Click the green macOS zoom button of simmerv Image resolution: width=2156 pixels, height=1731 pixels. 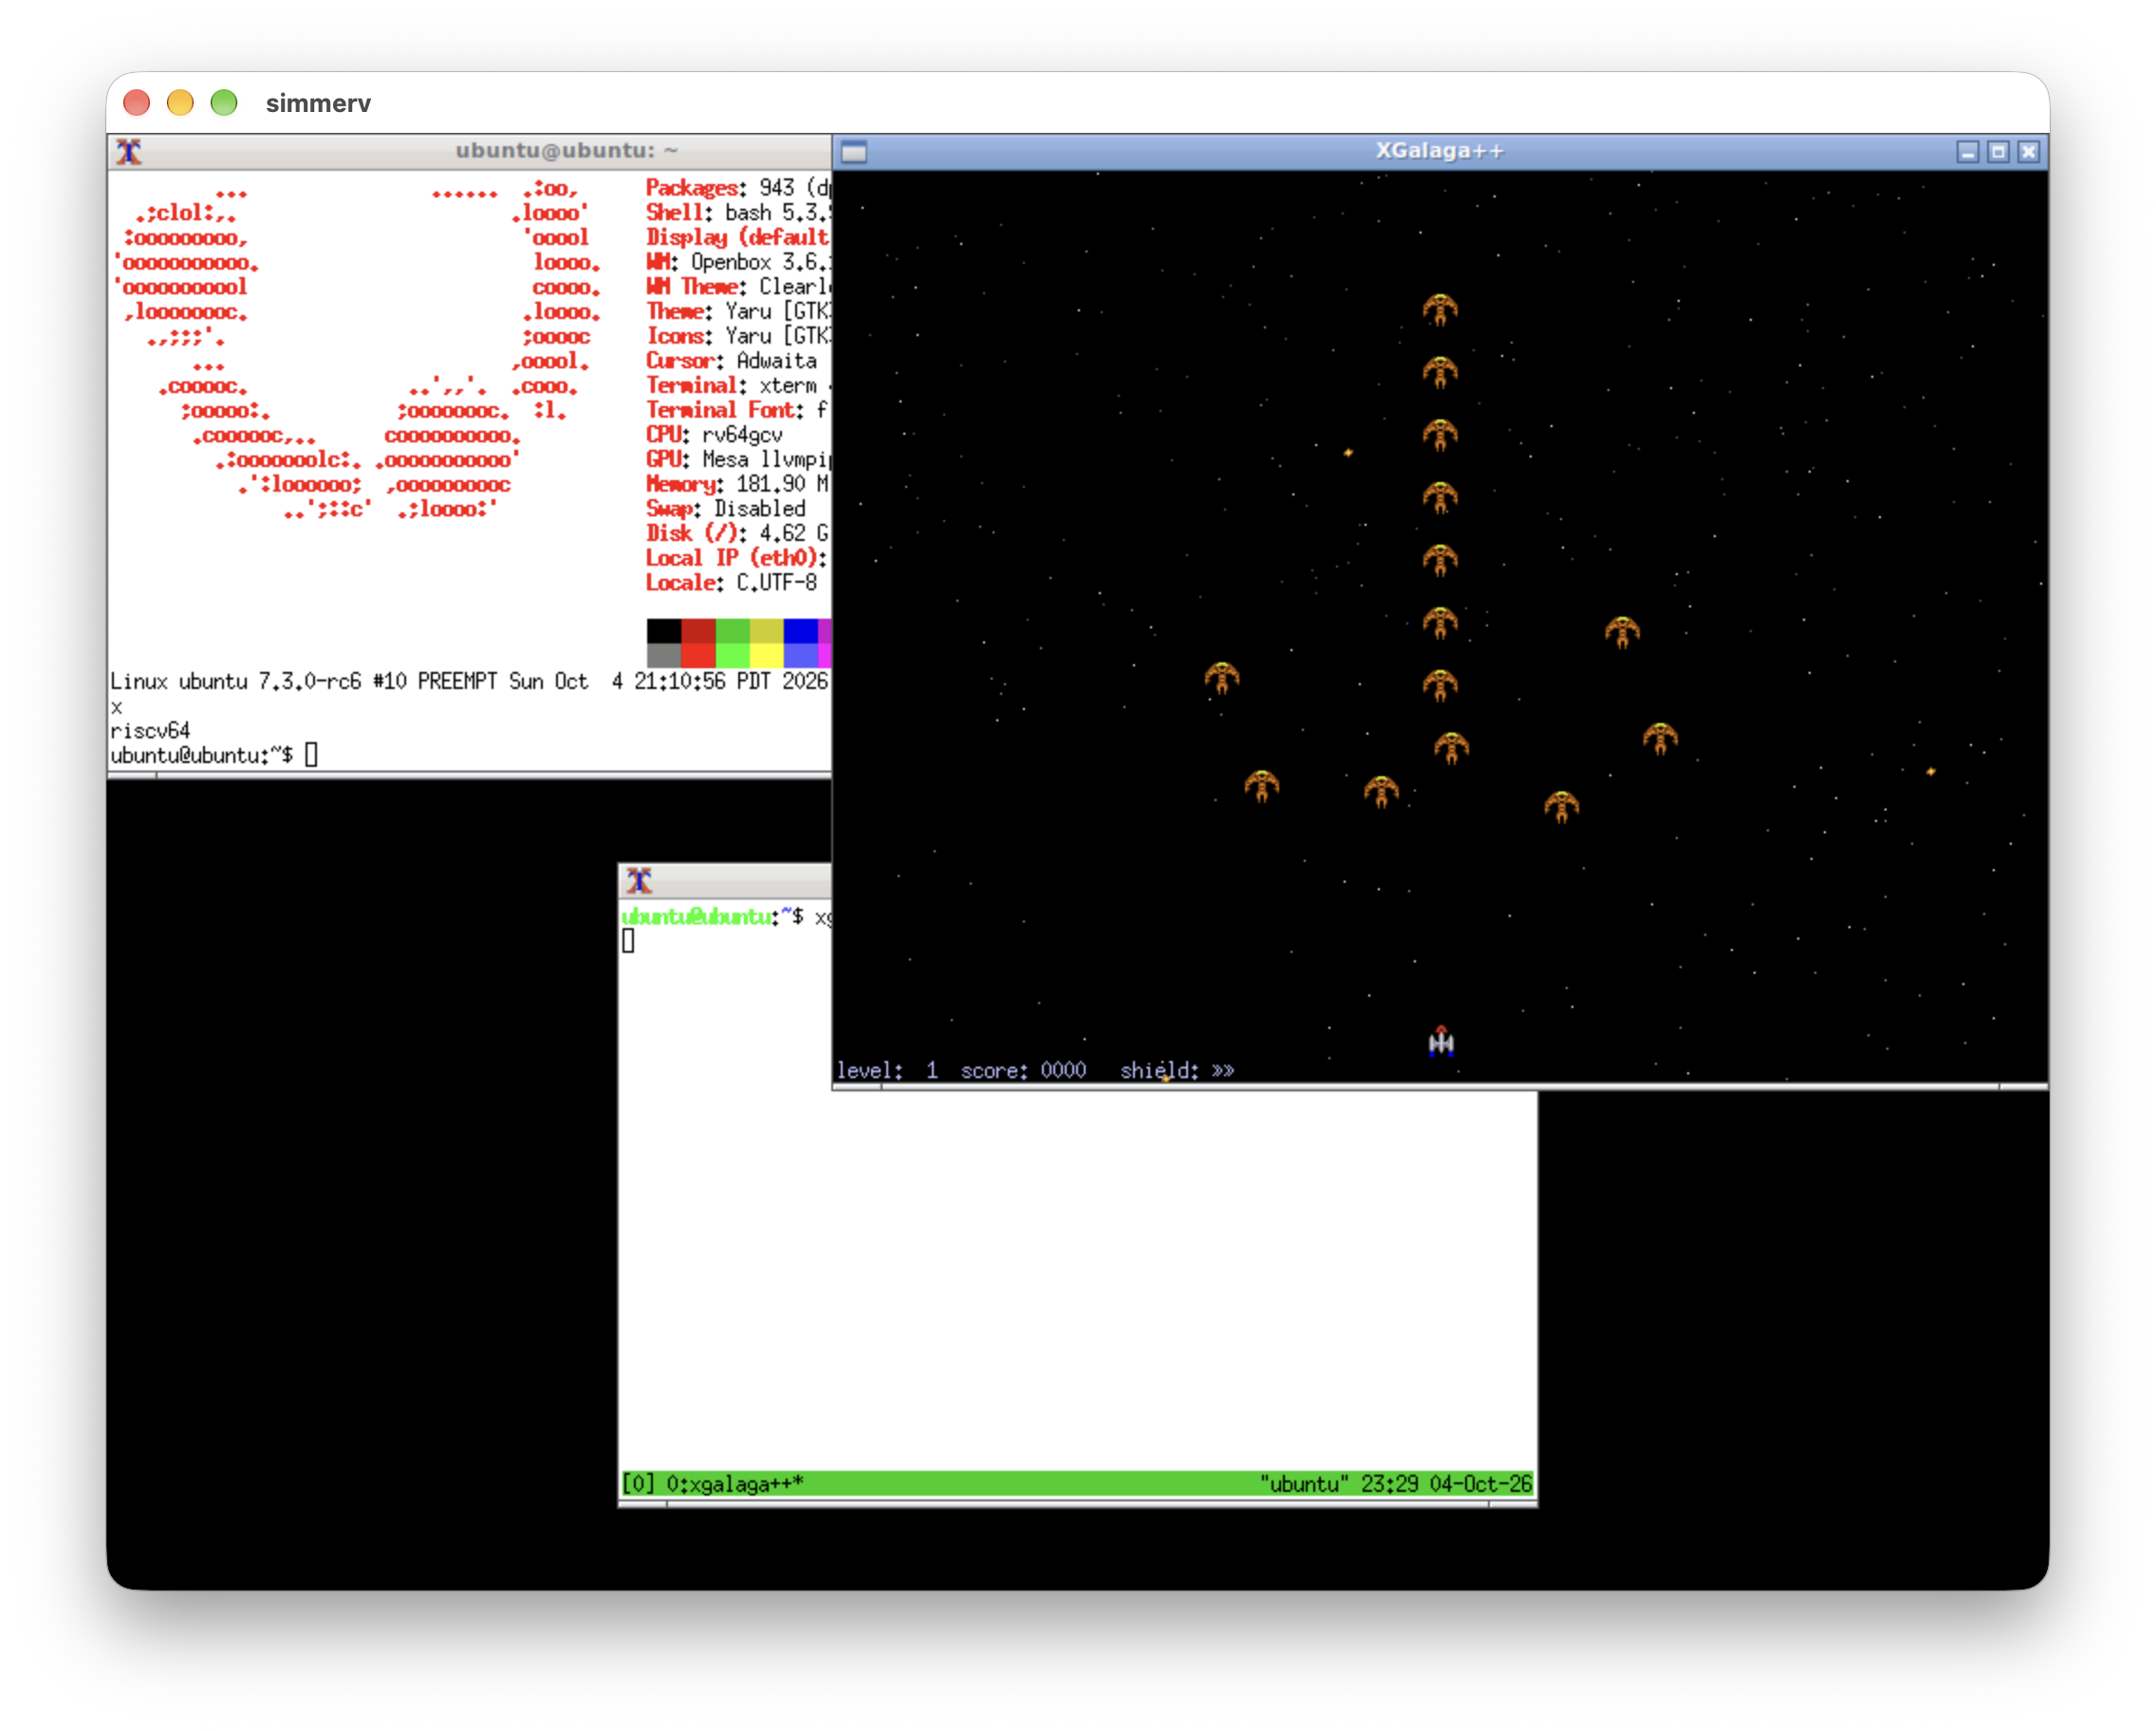[224, 103]
